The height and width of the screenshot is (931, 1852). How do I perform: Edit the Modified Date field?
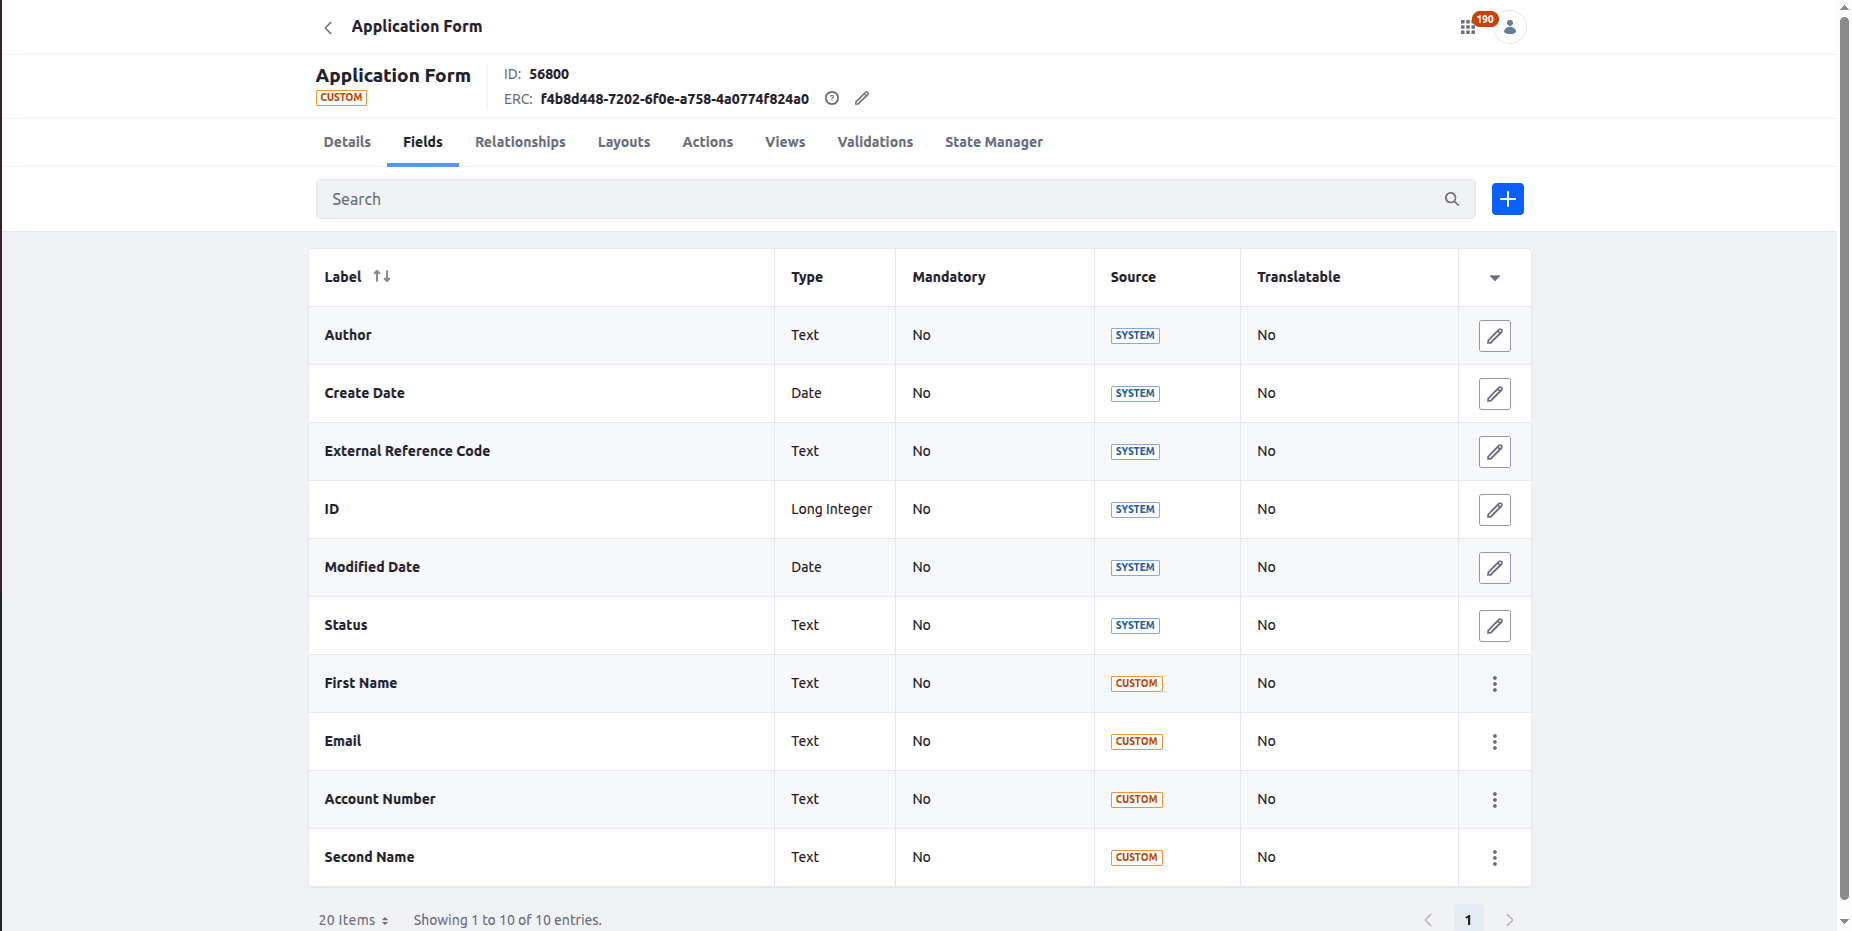coord(1495,568)
